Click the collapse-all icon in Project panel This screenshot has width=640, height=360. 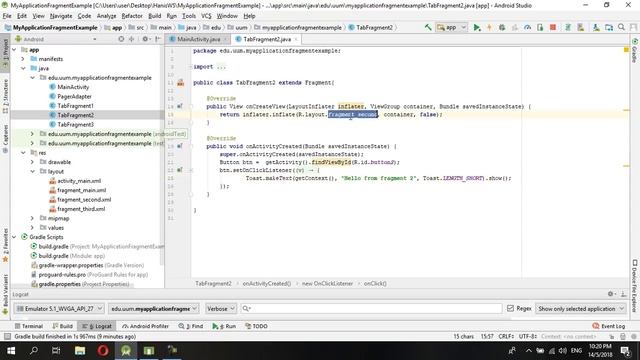pos(131,39)
